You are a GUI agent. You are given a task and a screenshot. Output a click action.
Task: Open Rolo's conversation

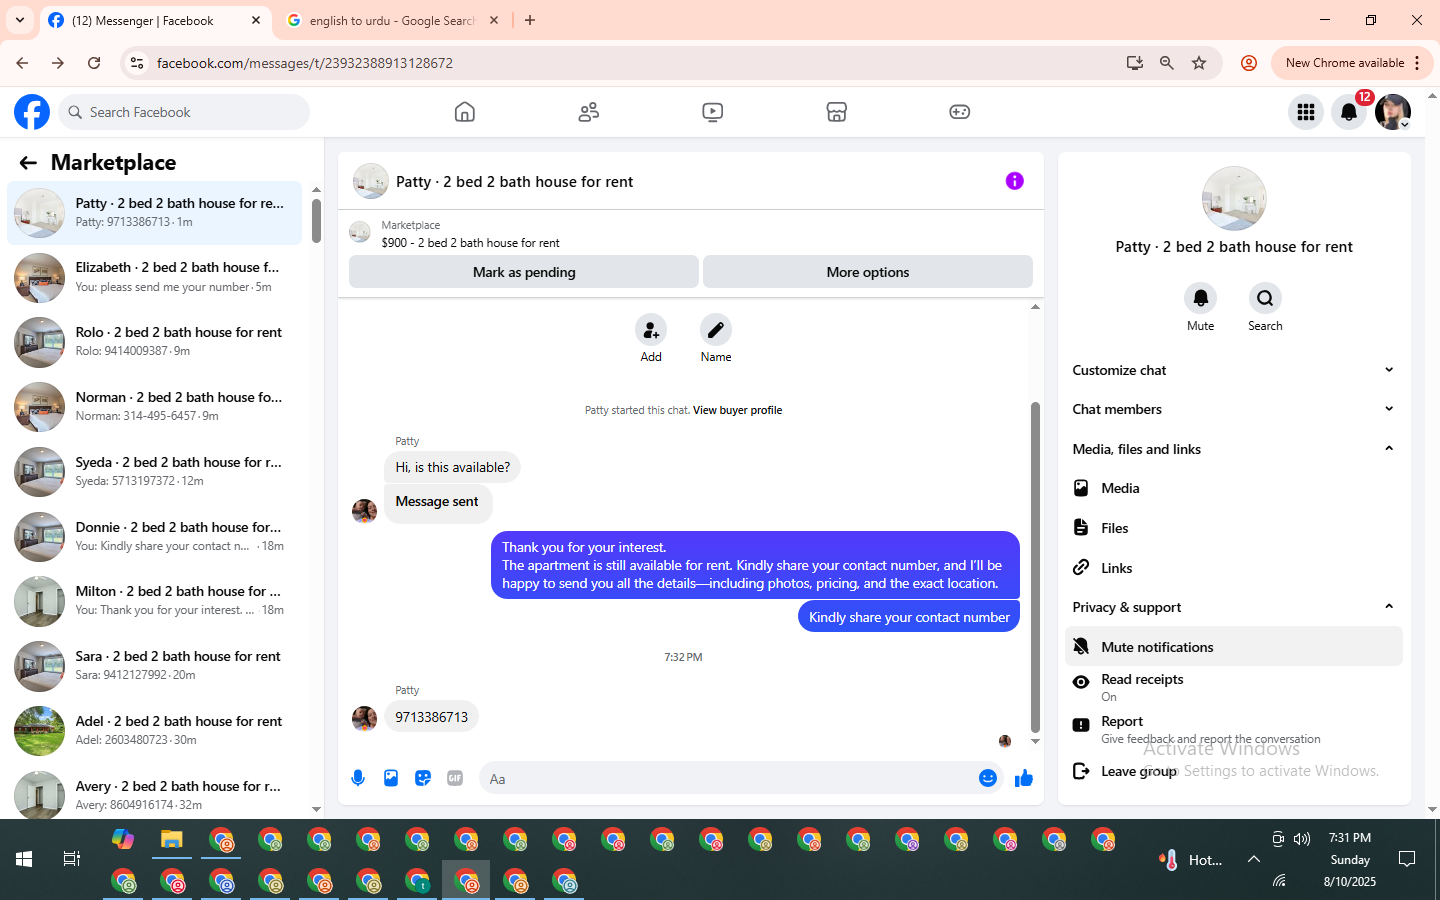click(x=155, y=342)
